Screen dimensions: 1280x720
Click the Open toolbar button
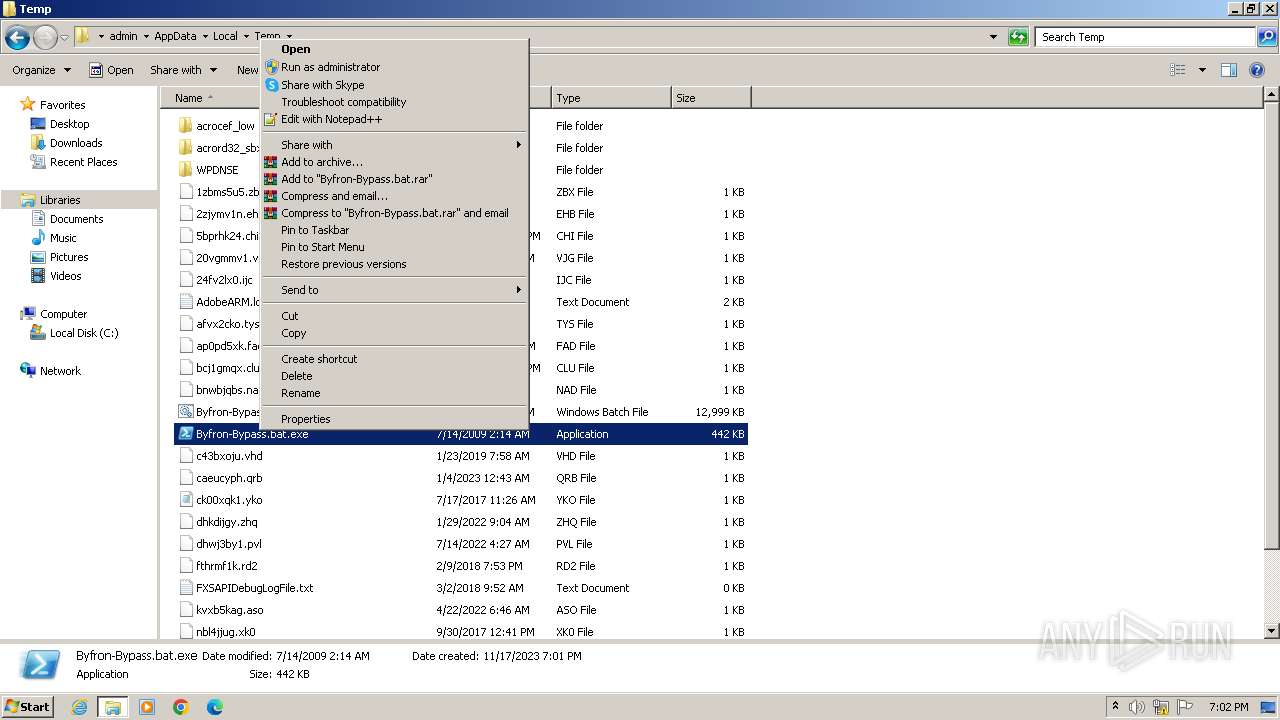(111, 70)
